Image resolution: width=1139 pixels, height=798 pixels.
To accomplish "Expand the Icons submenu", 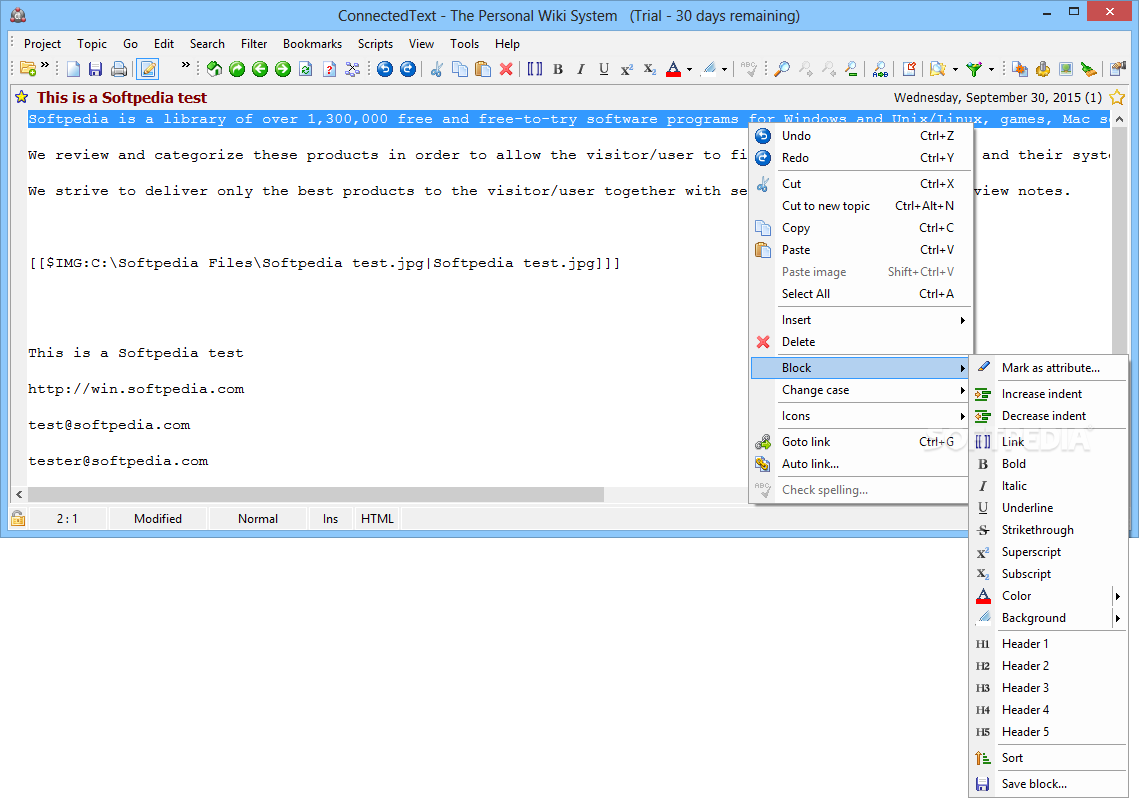I will click(x=860, y=416).
